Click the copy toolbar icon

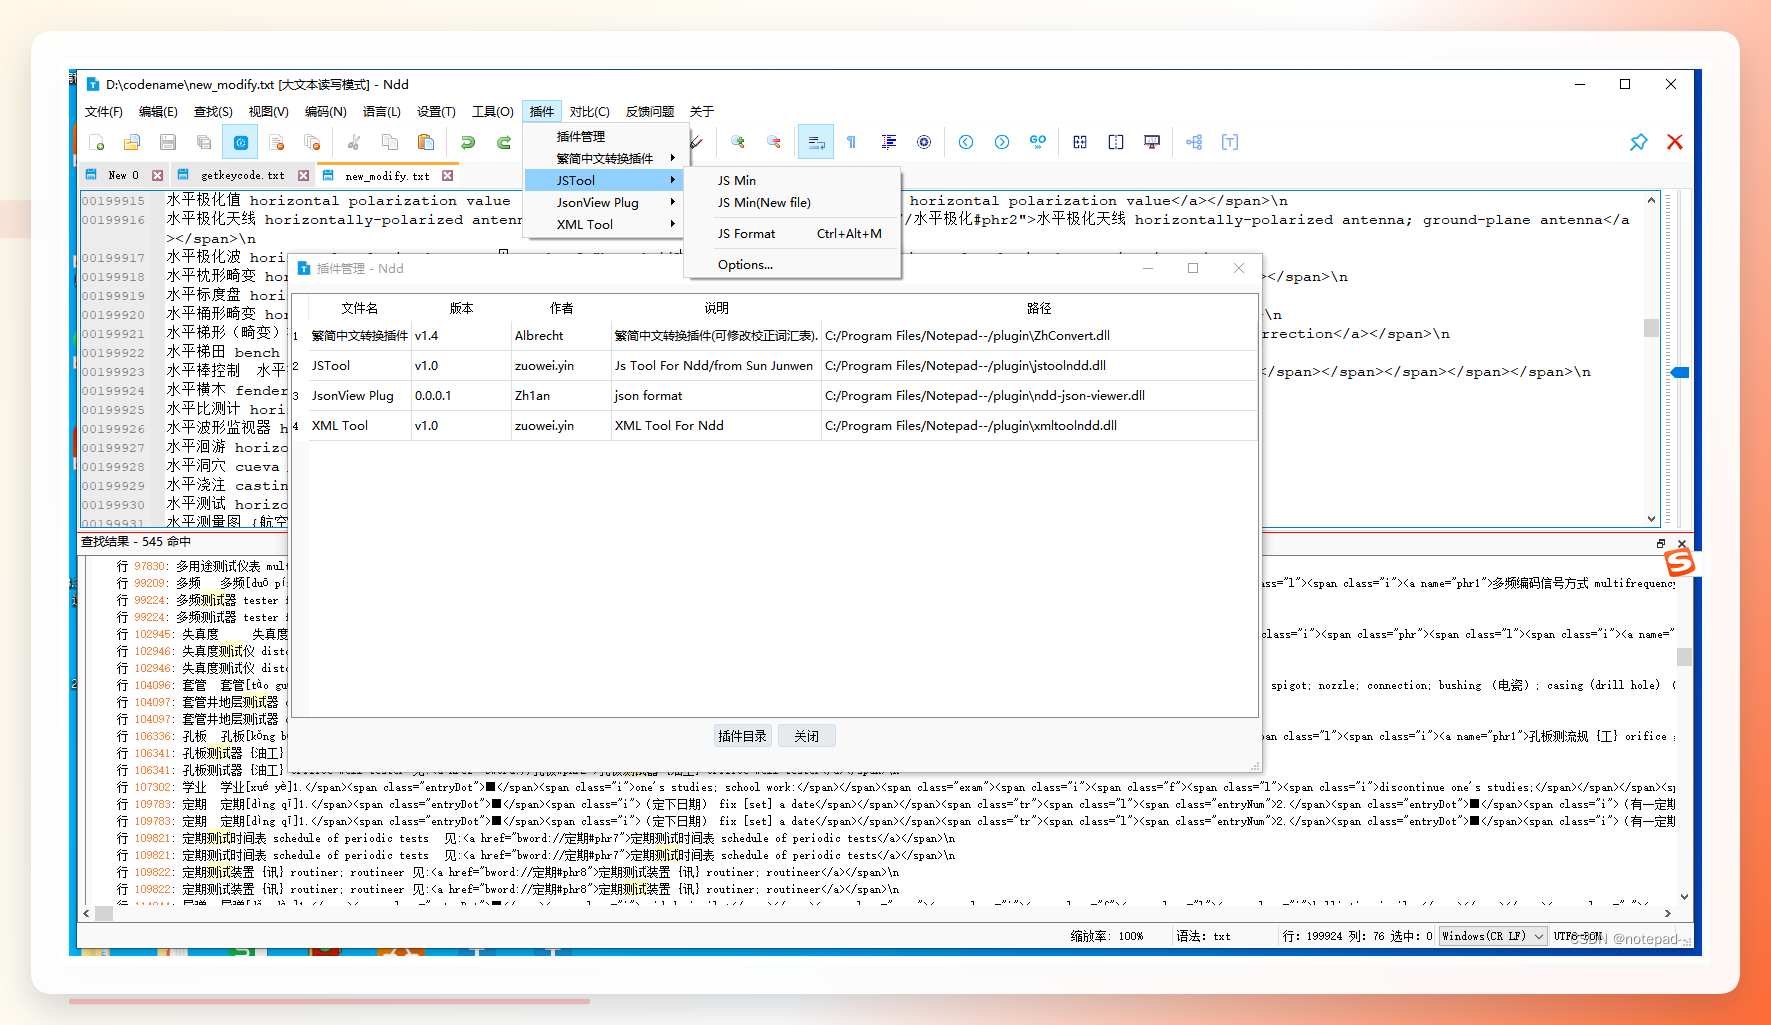point(390,142)
